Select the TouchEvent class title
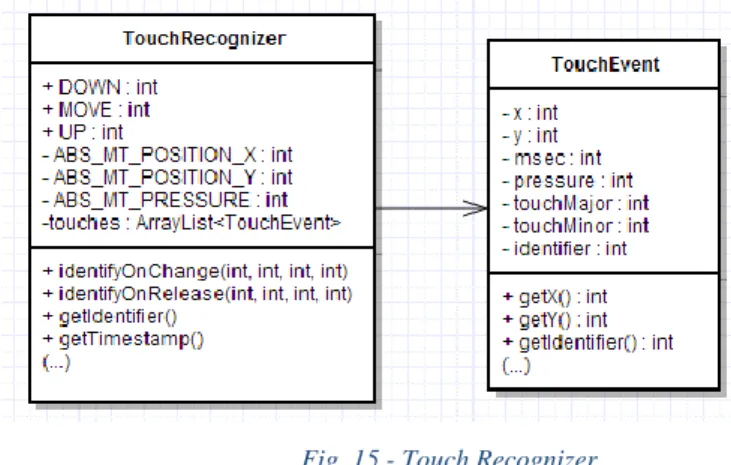The height and width of the screenshot is (465, 731). (606, 64)
